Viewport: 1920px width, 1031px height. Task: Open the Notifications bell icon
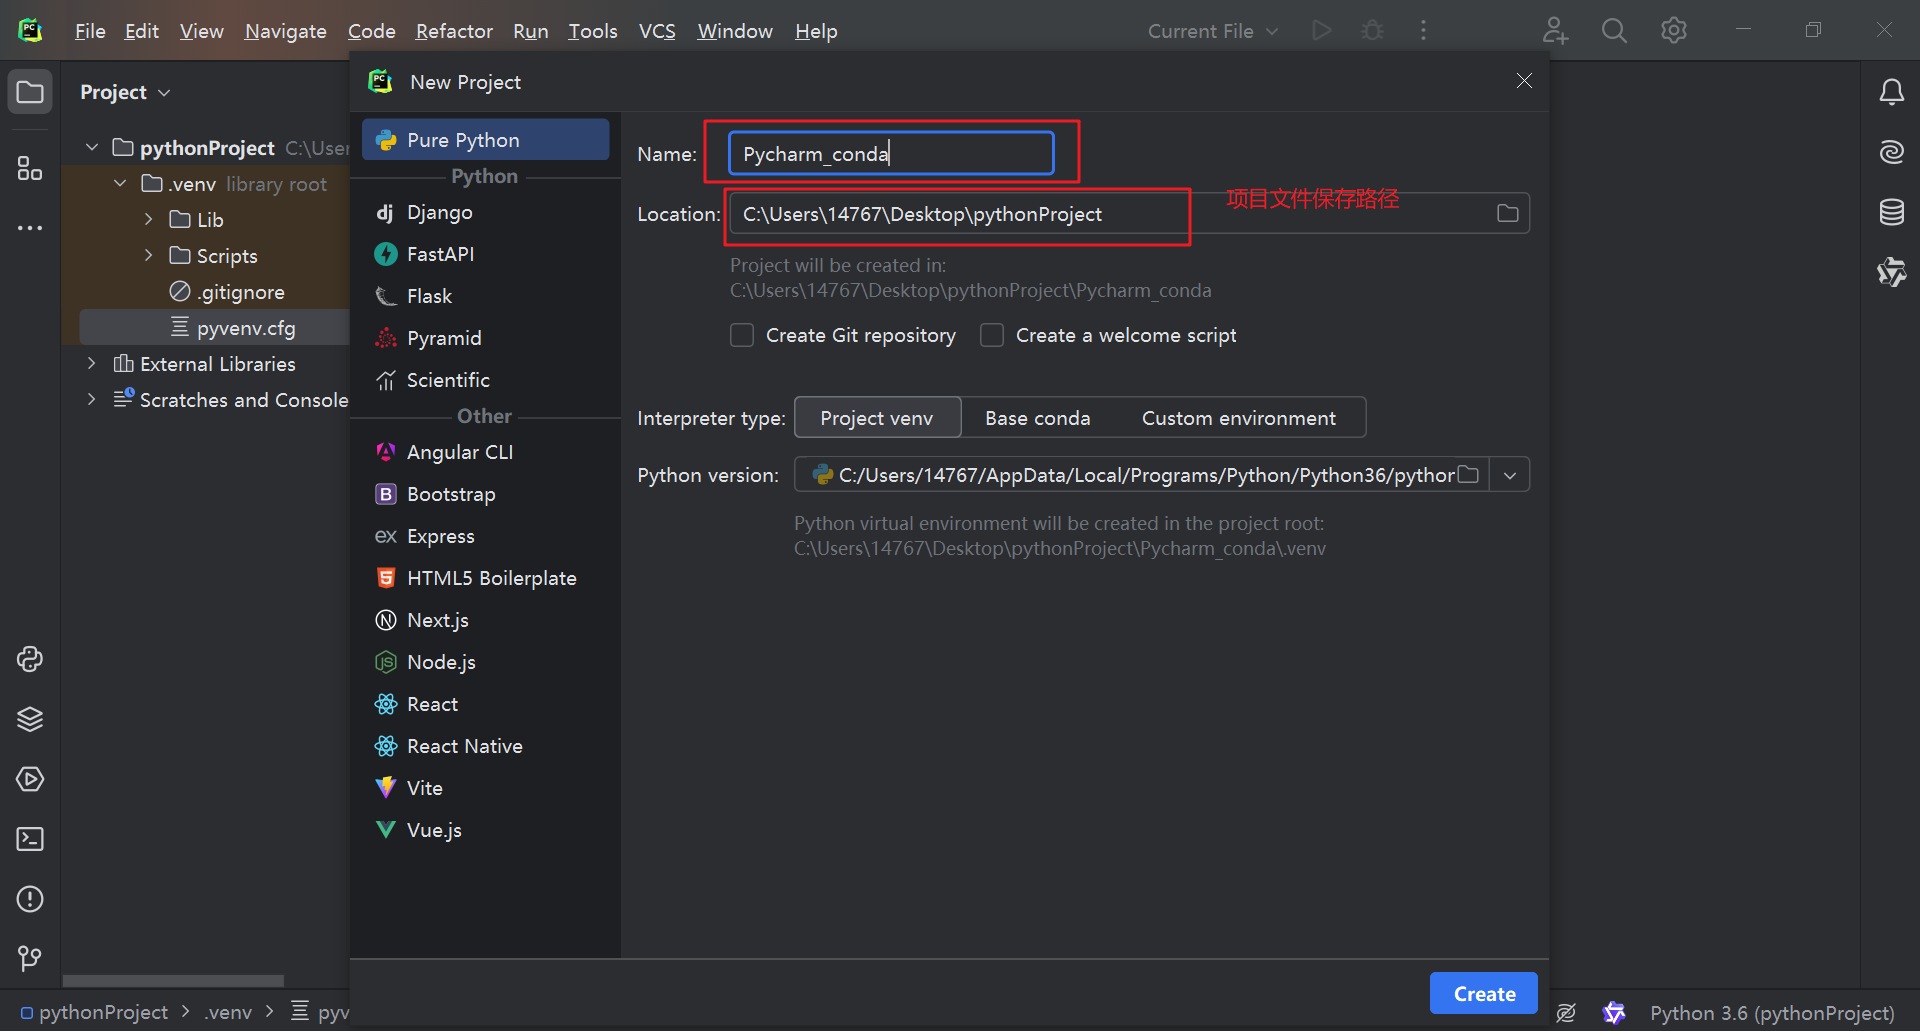(1891, 92)
